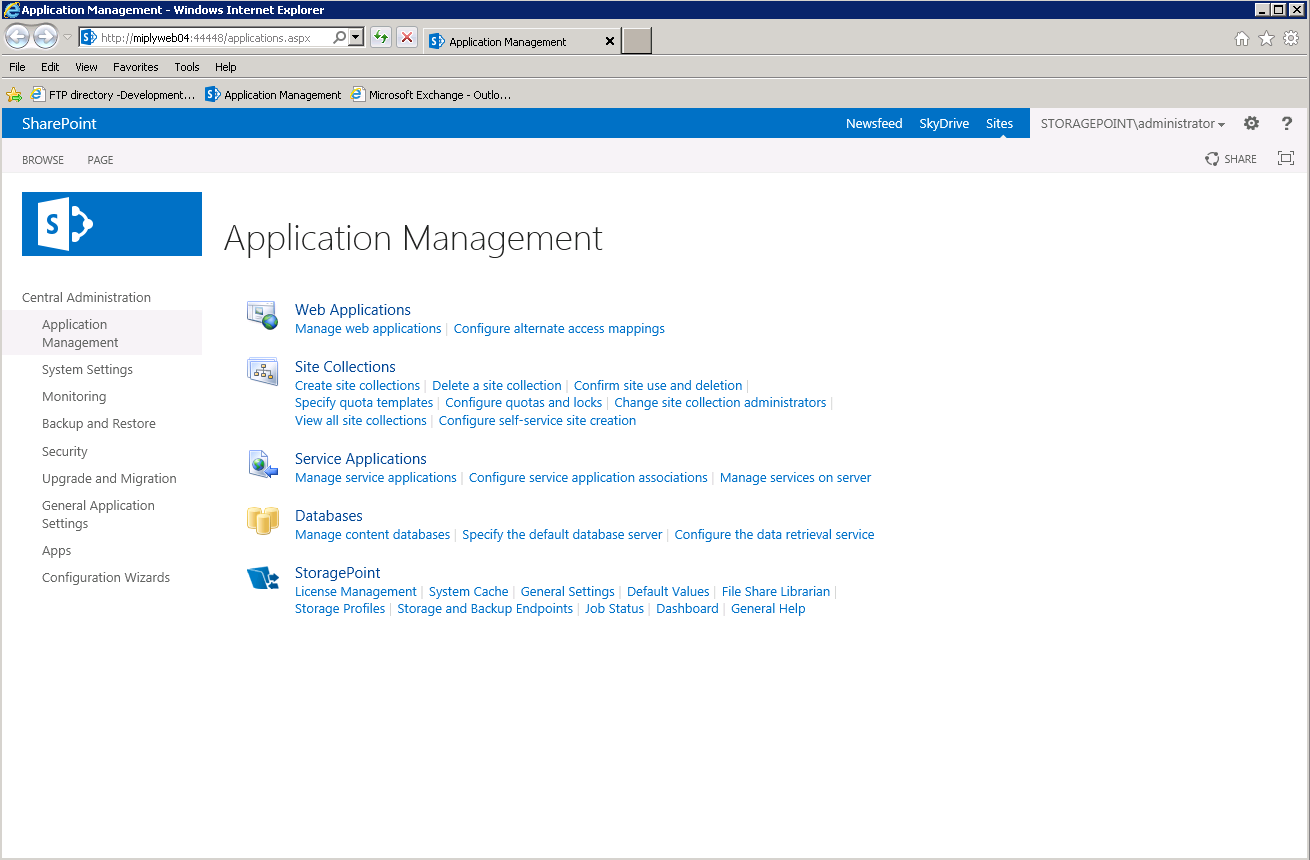Screen dimensions: 1310x860
Task: Click the Service Applications section icon
Action: click(263, 465)
